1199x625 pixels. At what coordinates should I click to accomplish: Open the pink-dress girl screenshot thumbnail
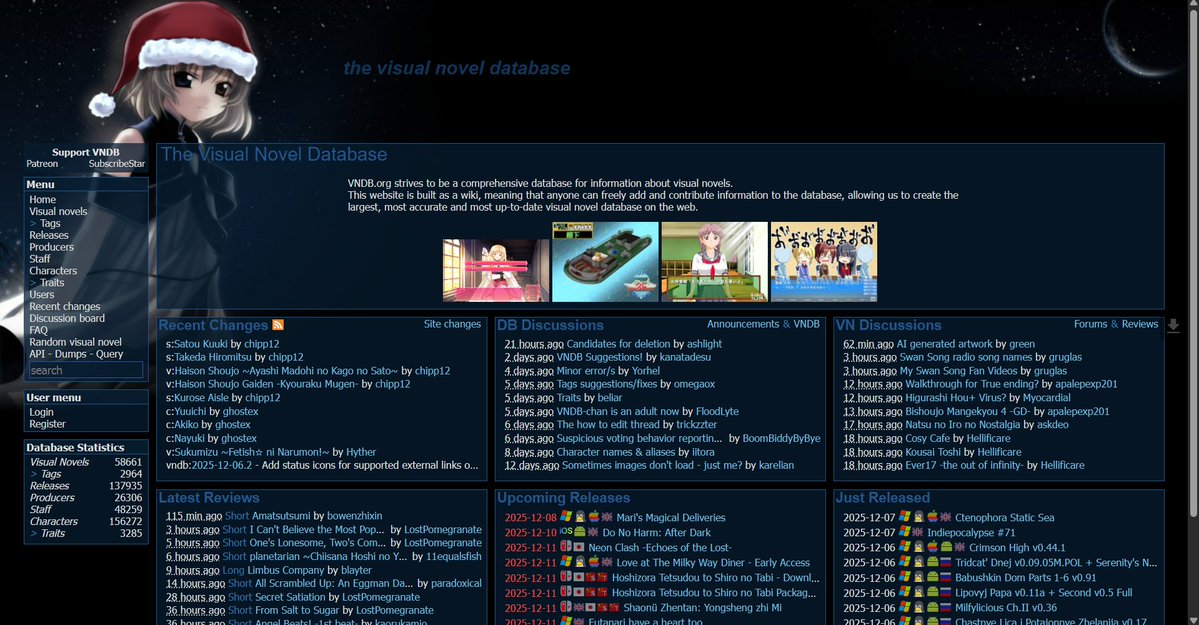(496, 270)
